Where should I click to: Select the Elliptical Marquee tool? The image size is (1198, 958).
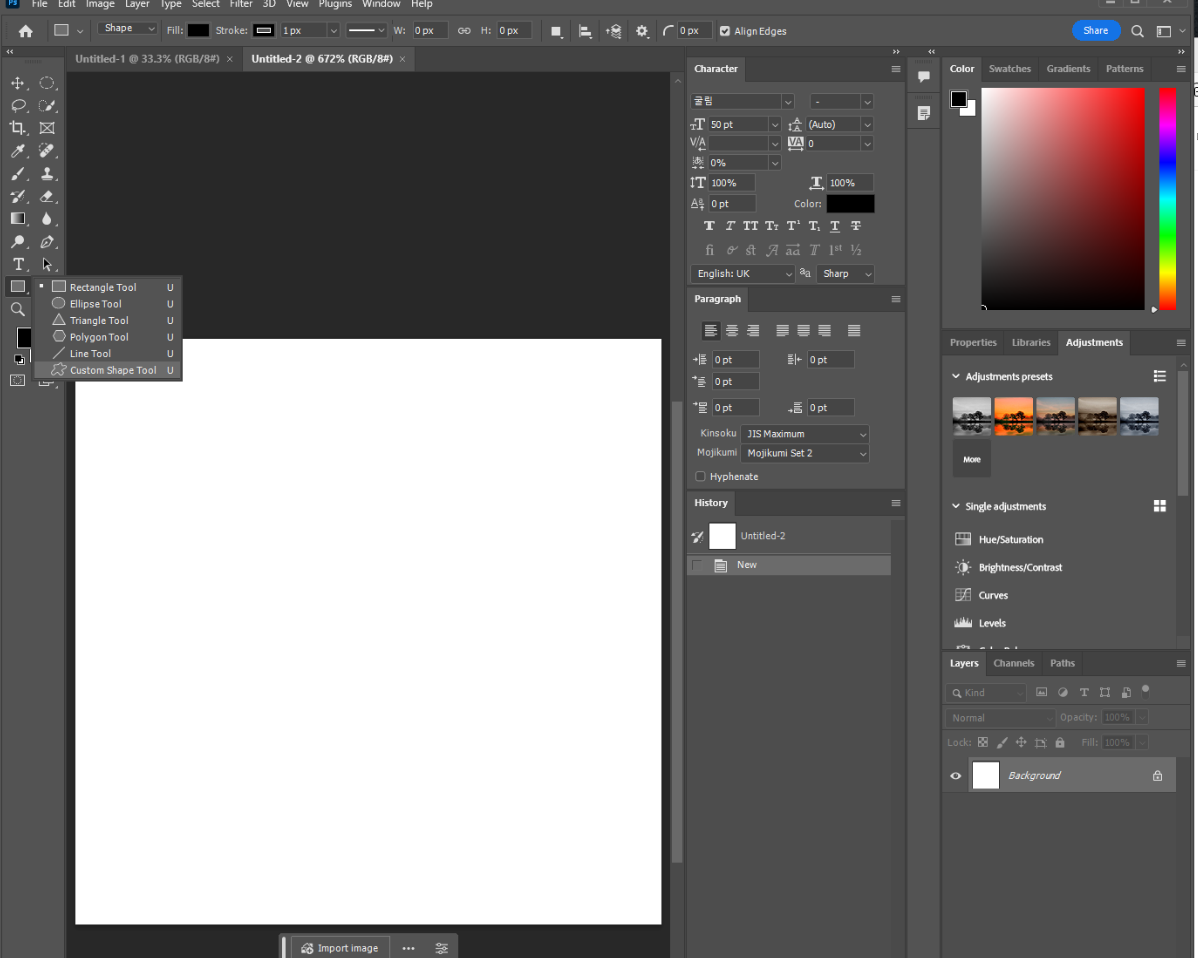[x=47, y=83]
